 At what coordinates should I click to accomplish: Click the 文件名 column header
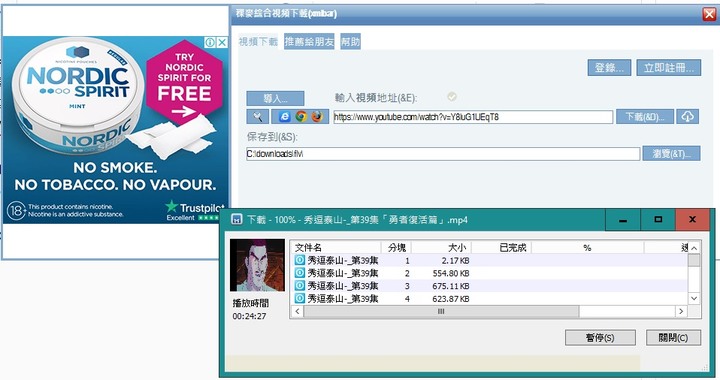336,248
